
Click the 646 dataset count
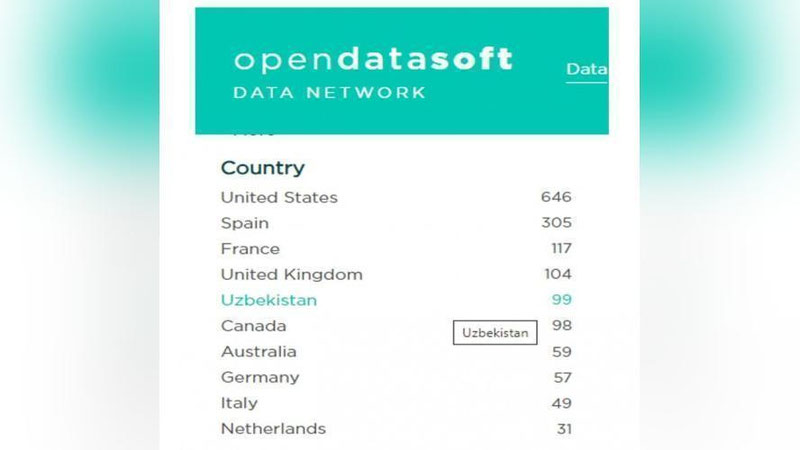point(556,198)
